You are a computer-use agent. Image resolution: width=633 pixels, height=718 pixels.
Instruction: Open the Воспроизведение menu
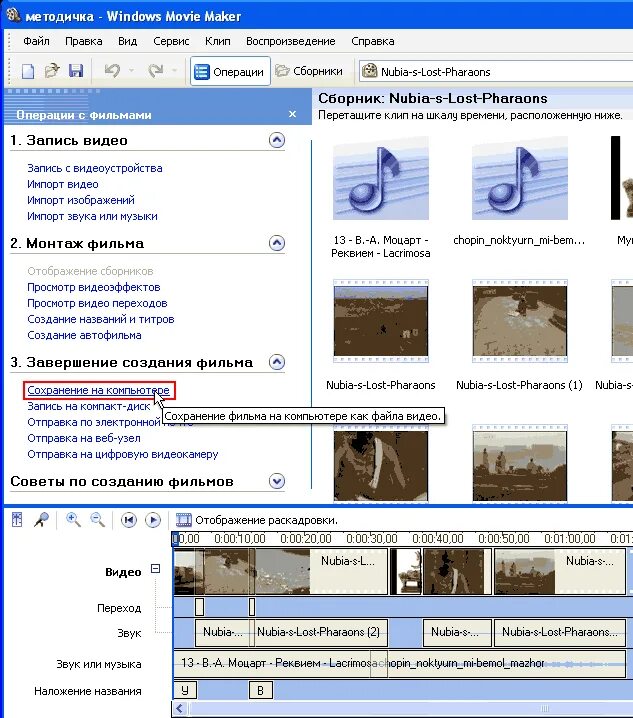point(290,41)
